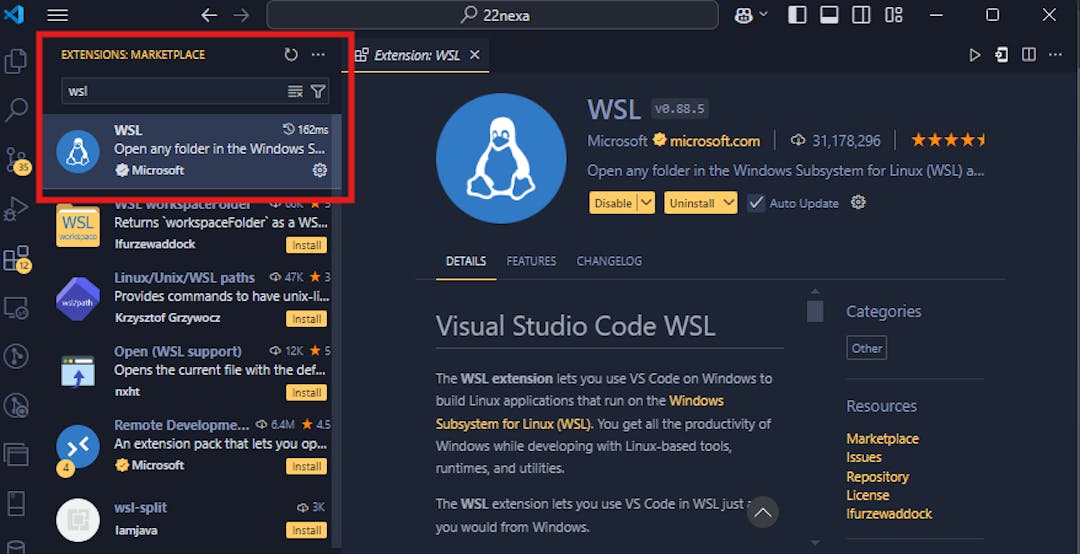
Task: Switch to the FEATURES tab
Action: [531, 261]
